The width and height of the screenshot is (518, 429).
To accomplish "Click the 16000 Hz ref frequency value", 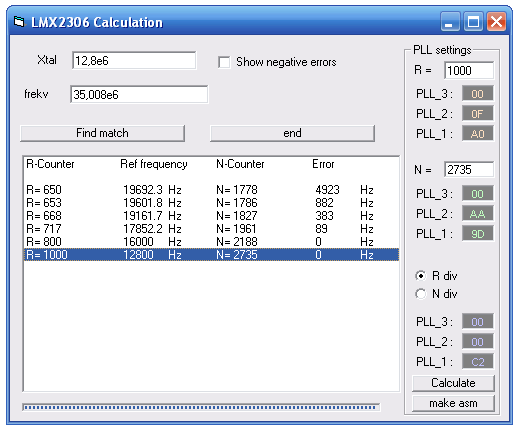I will (x=152, y=242).
